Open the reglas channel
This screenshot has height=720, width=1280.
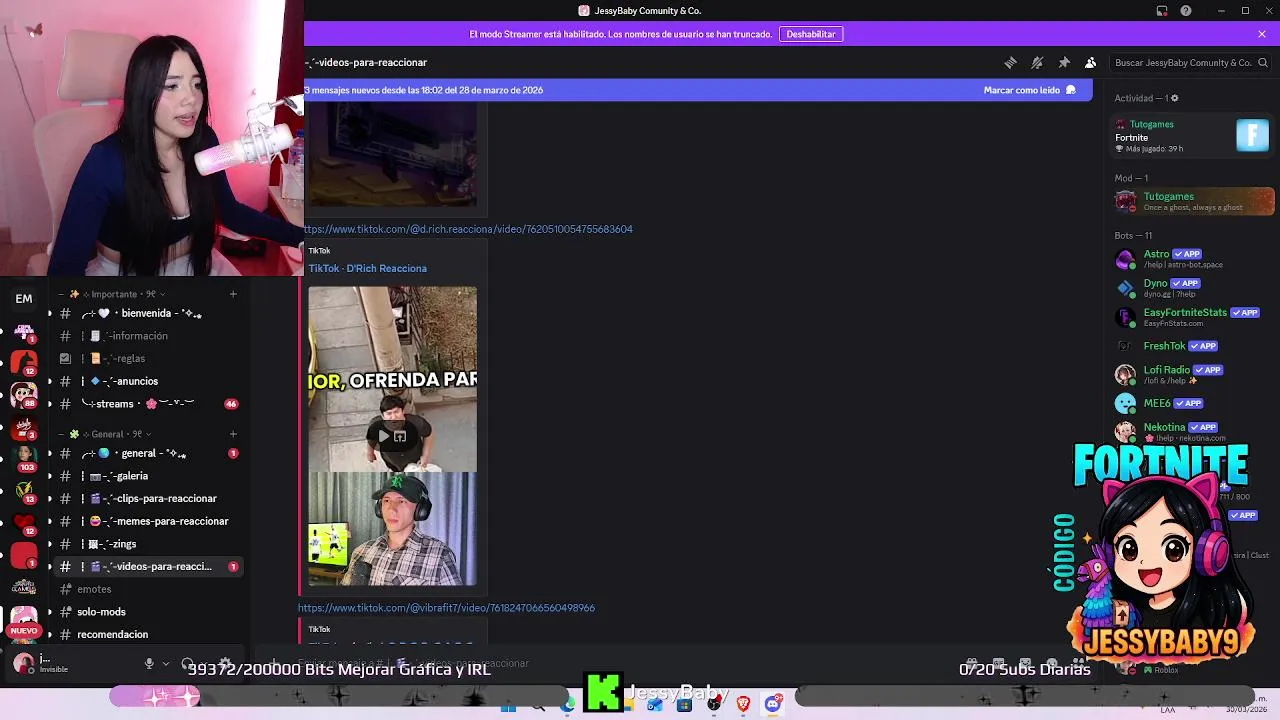coord(148,358)
